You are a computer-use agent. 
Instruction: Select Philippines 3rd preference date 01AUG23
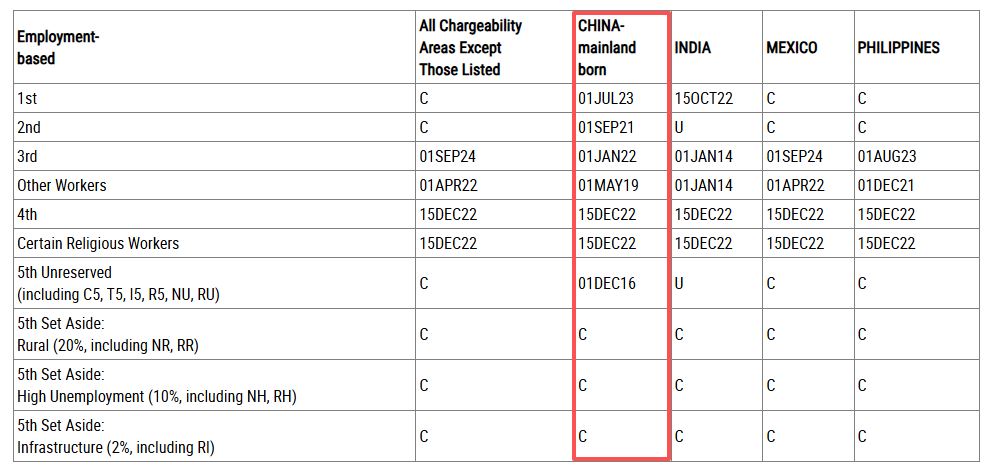click(x=886, y=157)
